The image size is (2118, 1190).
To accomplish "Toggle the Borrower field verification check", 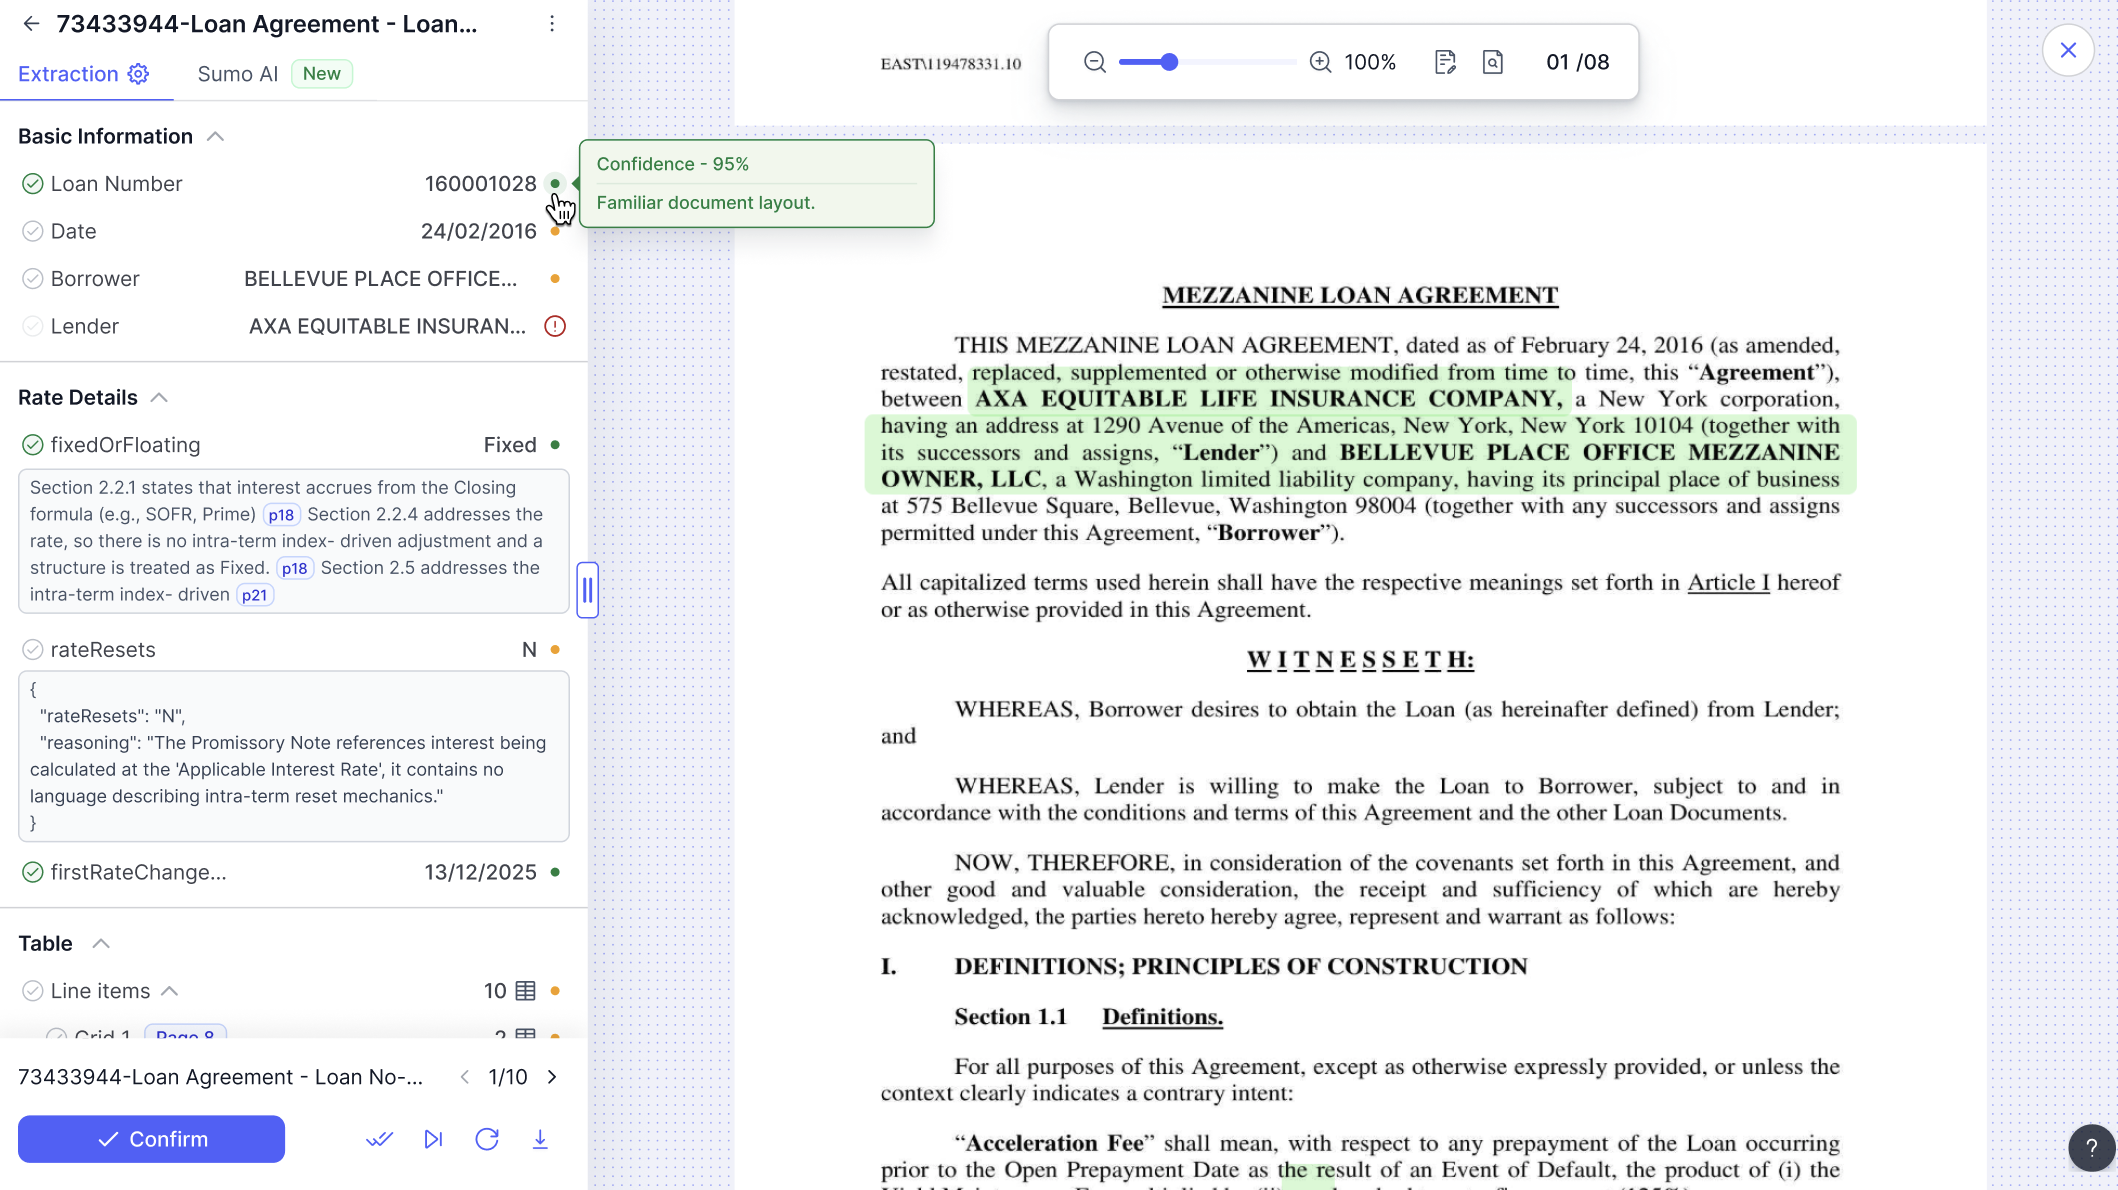I will (x=32, y=279).
